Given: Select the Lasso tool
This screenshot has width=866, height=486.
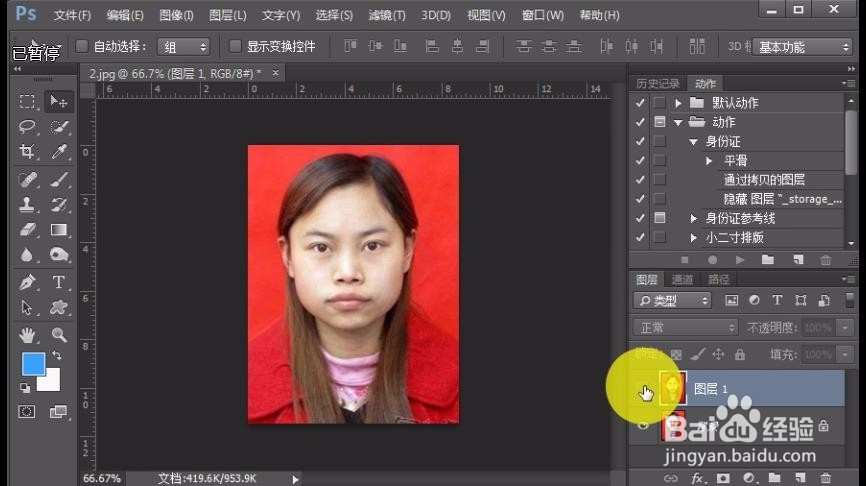Looking at the screenshot, I should tap(27, 126).
